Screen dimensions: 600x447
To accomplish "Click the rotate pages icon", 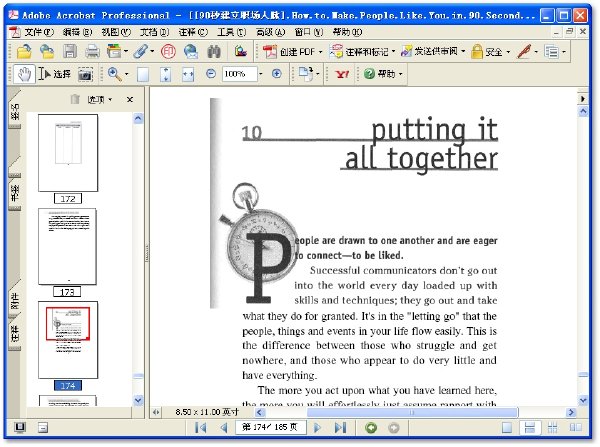I will click(306, 73).
